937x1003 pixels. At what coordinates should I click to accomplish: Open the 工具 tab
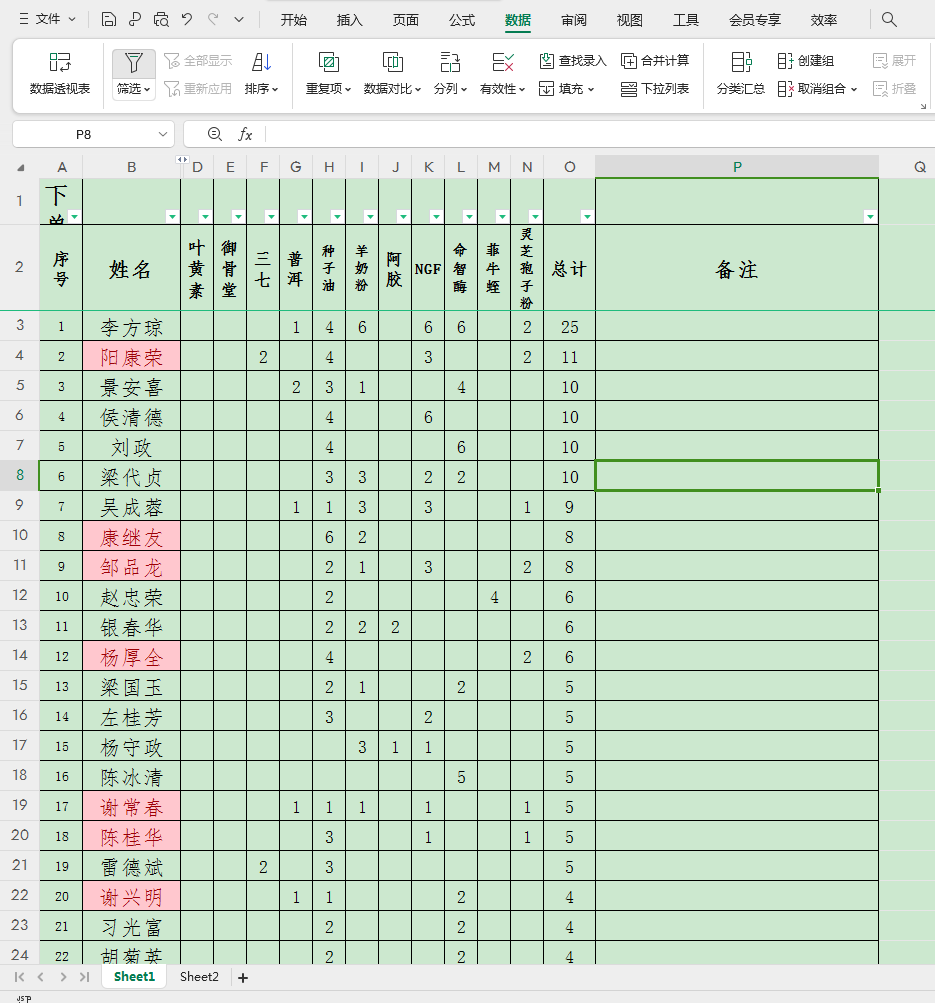click(686, 20)
